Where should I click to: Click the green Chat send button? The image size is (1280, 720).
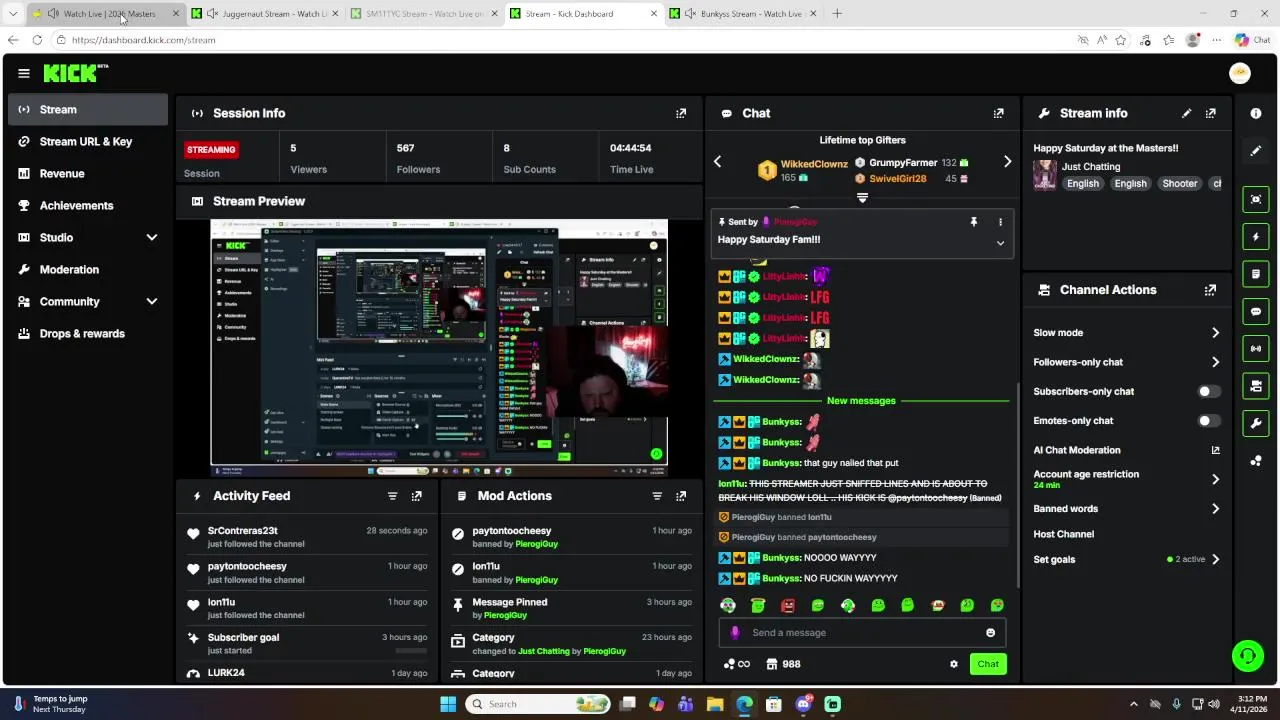click(988, 664)
